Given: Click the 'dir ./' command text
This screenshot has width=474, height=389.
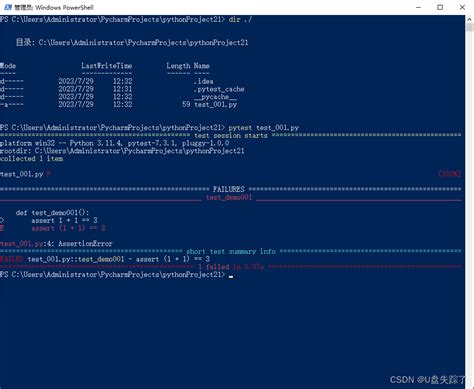Looking at the screenshot, I should coord(240,19).
